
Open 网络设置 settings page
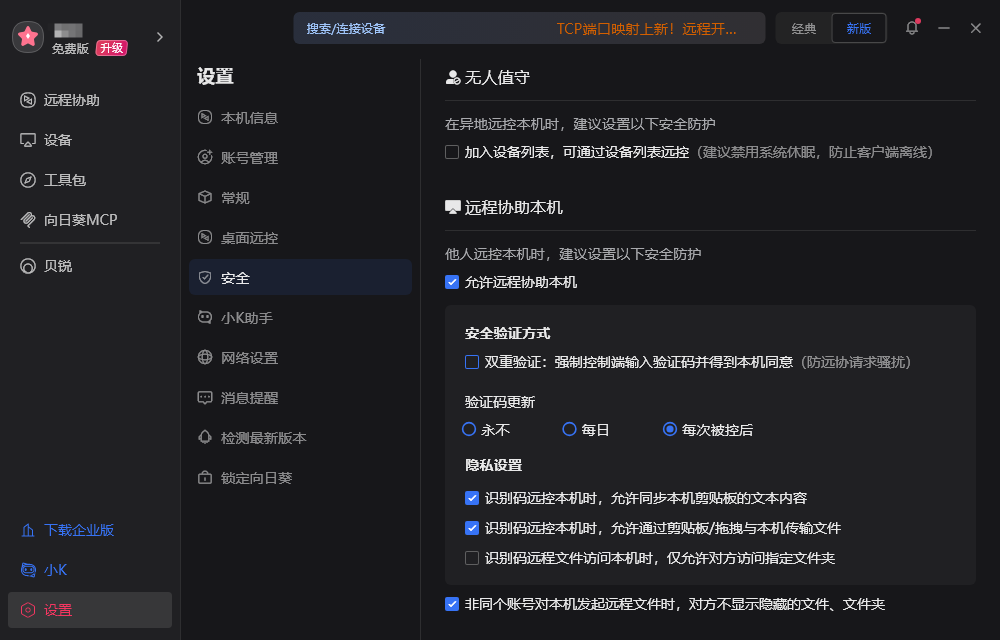click(300, 358)
